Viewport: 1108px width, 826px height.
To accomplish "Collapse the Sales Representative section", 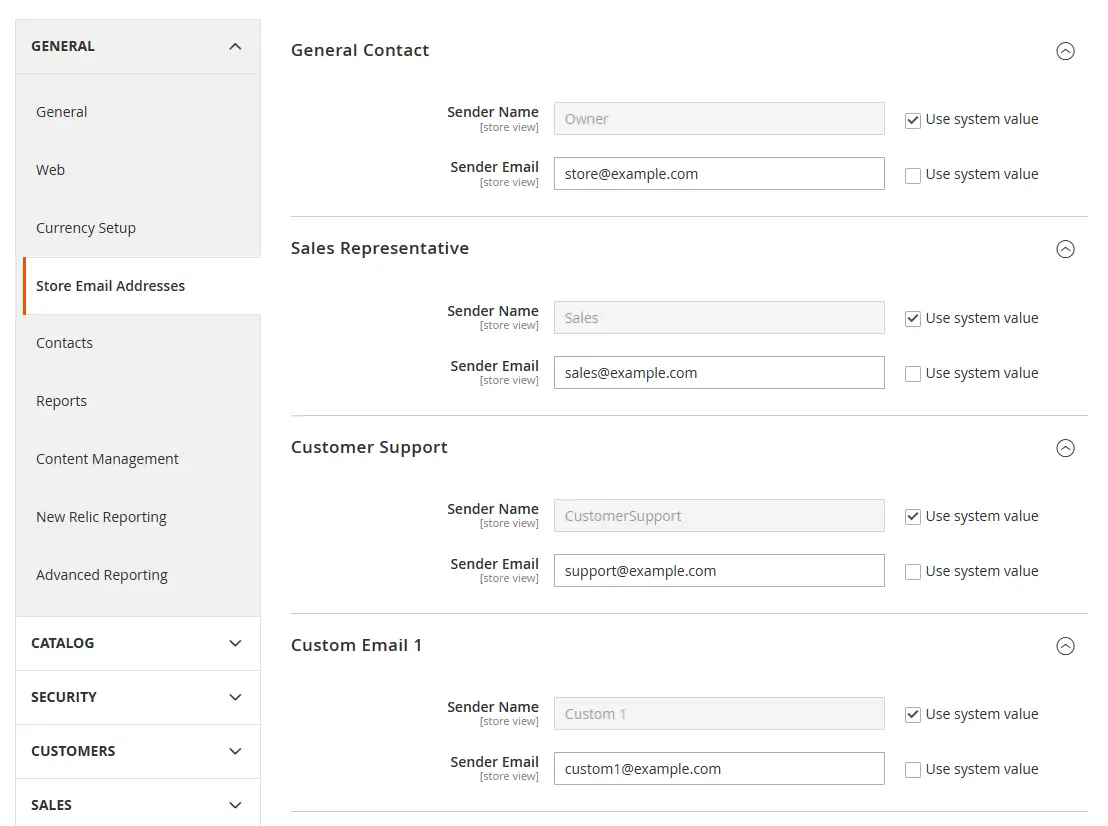I will tap(1065, 249).
